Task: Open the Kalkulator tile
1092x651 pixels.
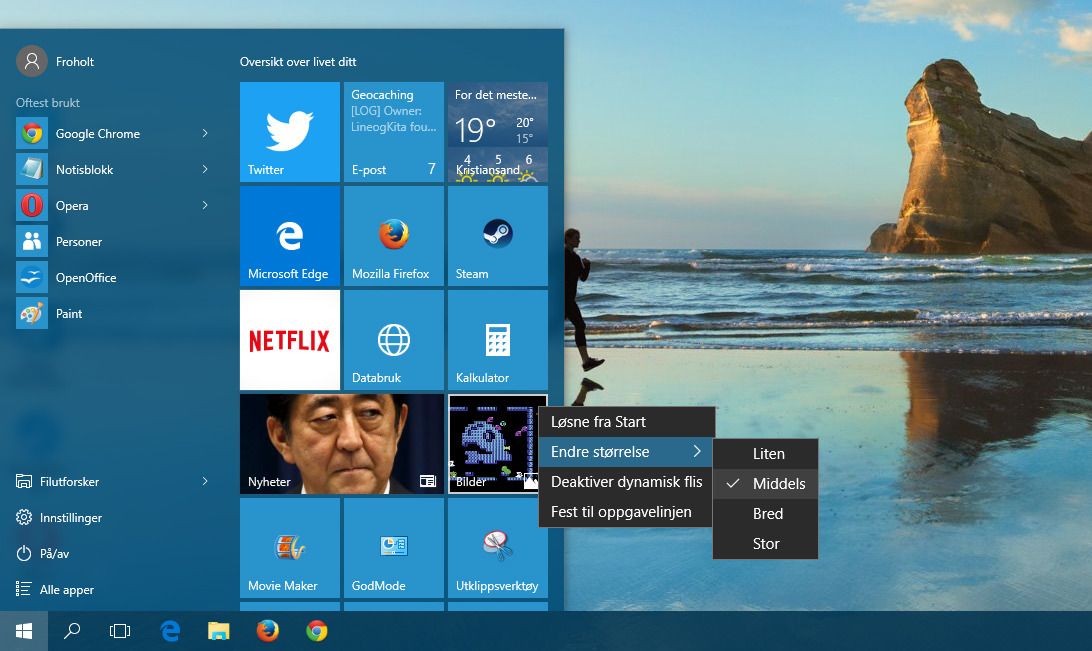Action: coord(498,340)
